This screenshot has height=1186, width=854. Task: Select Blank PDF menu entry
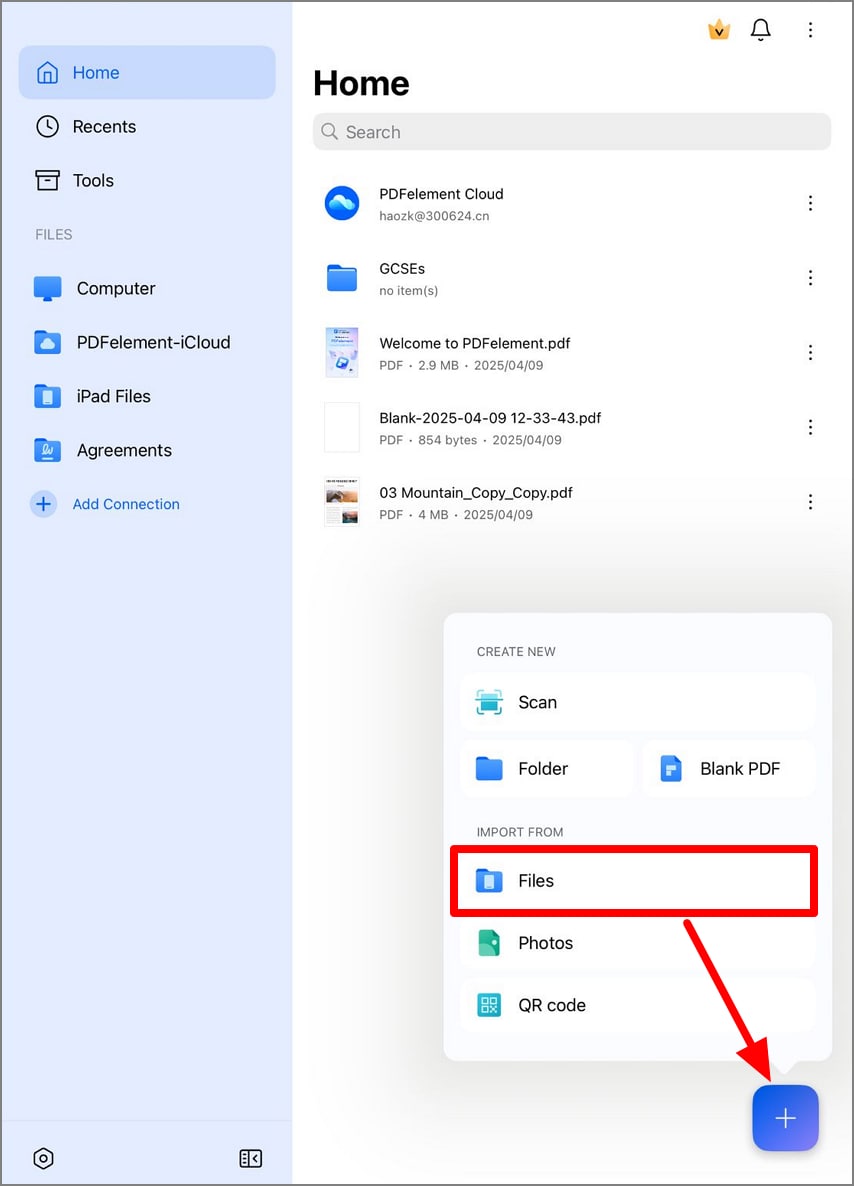coord(728,768)
